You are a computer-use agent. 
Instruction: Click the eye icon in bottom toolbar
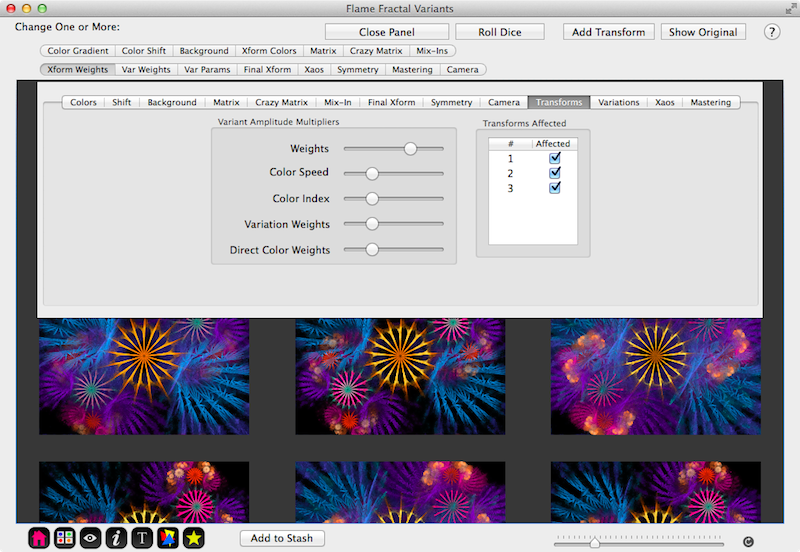point(90,538)
